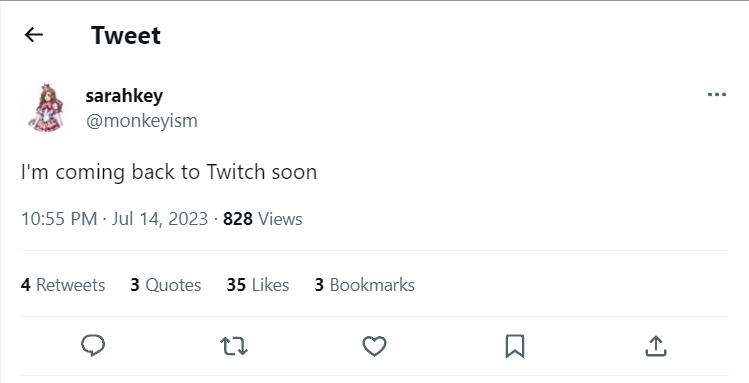This screenshot has height=383, width=749.
Task: Click the sarahkey display name
Action: click(124, 96)
